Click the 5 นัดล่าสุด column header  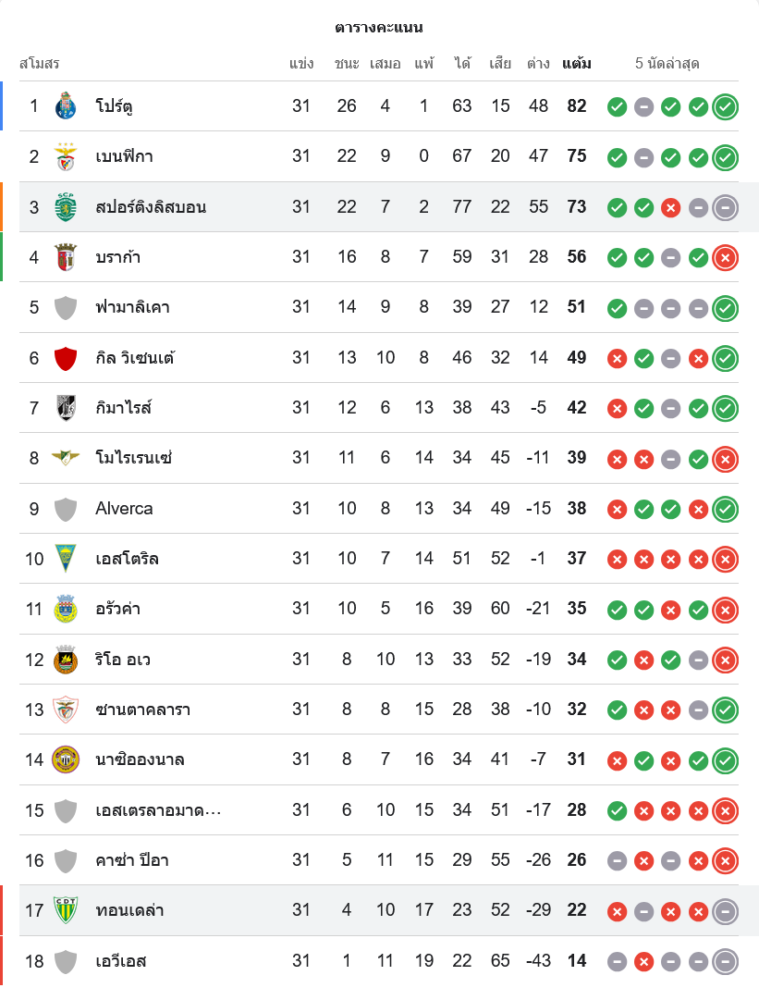tap(667, 64)
